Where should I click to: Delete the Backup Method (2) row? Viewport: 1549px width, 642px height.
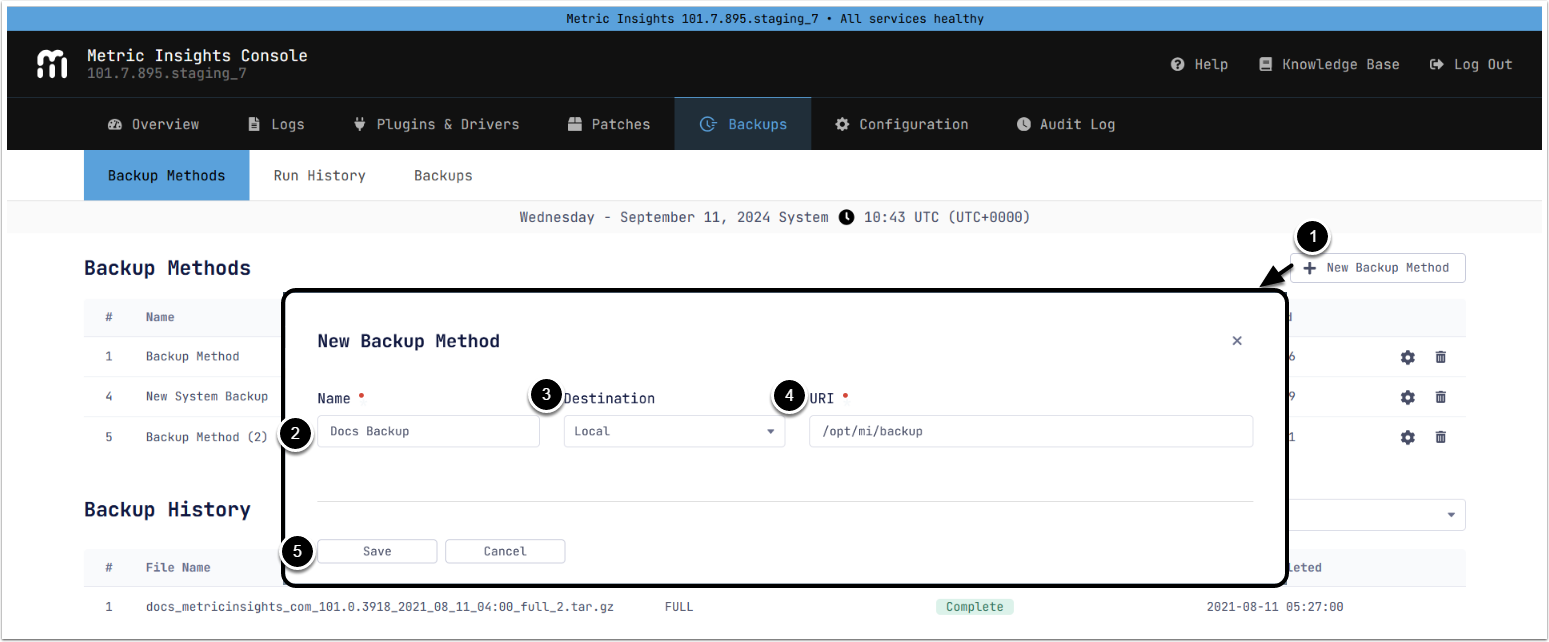(x=1441, y=437)
